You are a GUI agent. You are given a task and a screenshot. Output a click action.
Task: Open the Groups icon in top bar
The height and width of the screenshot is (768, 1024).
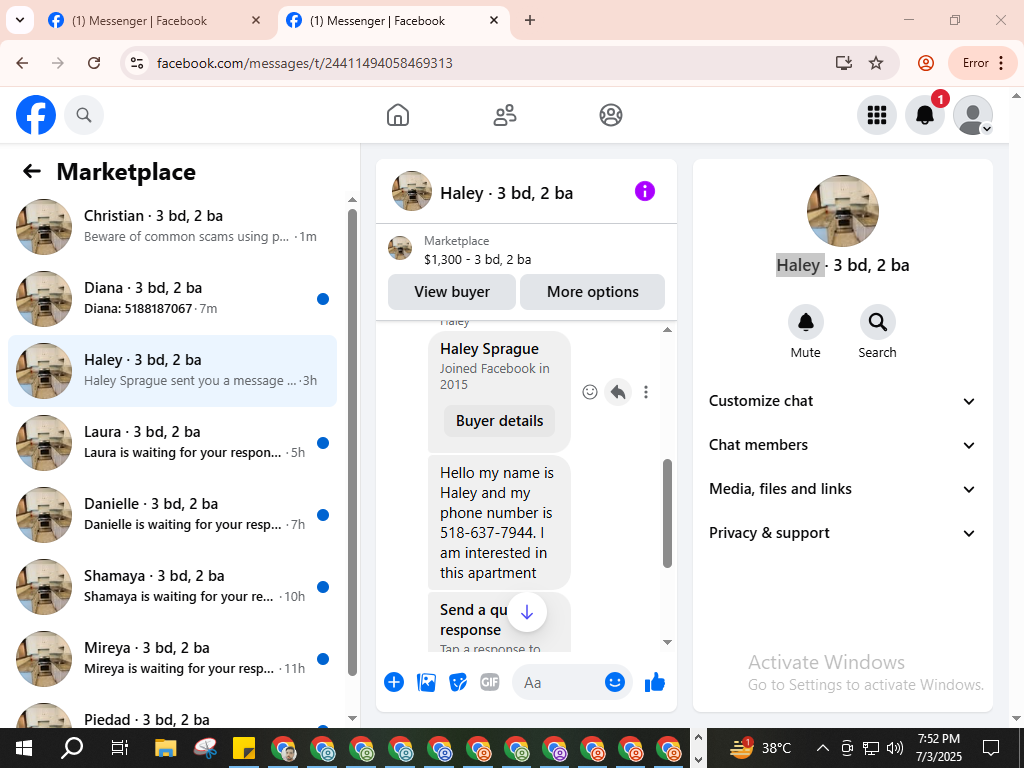611,115
